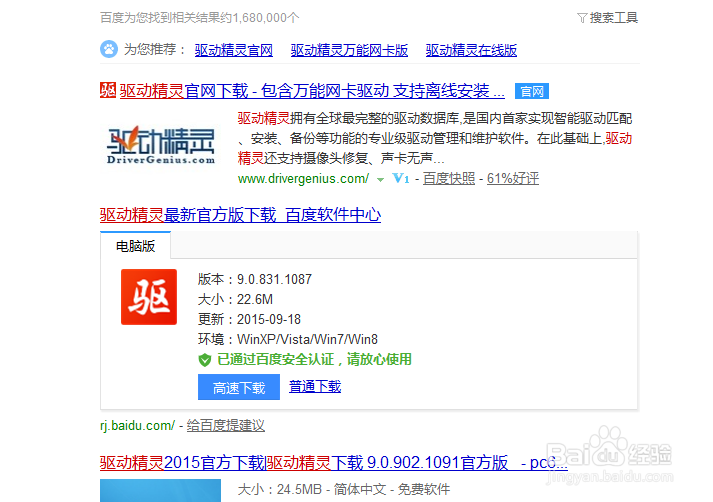Open the rj.baidu.com/ green URL
713x502 pixels.
137,426
